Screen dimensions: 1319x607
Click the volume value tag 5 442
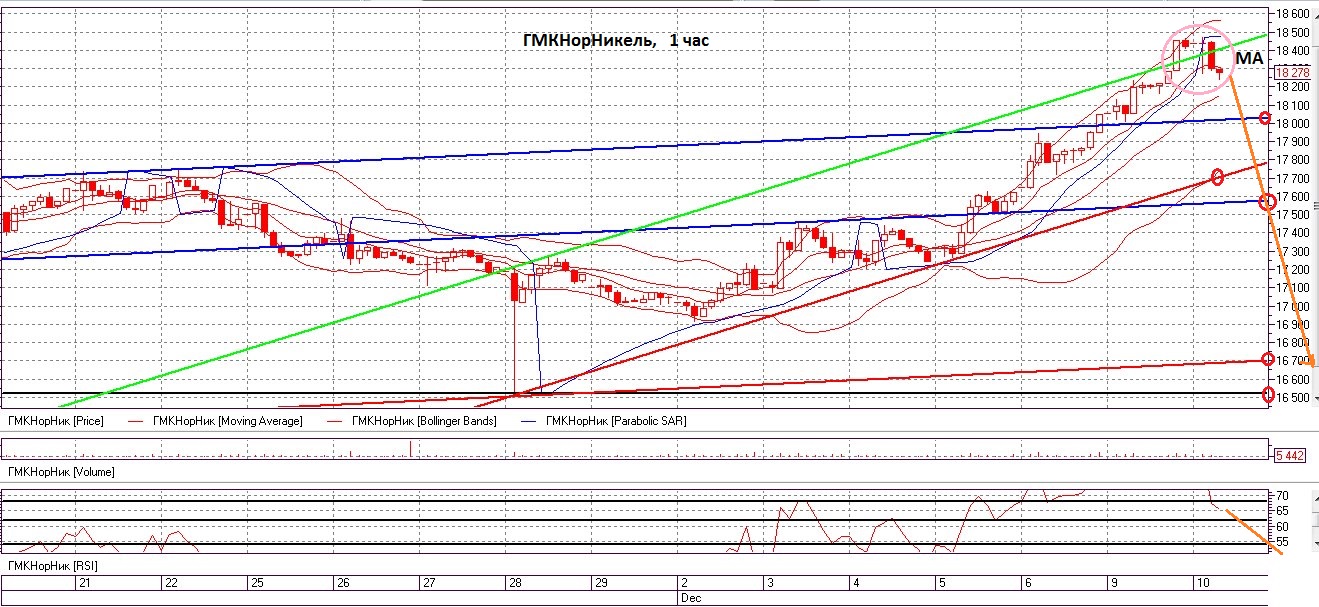[1290, 456]
